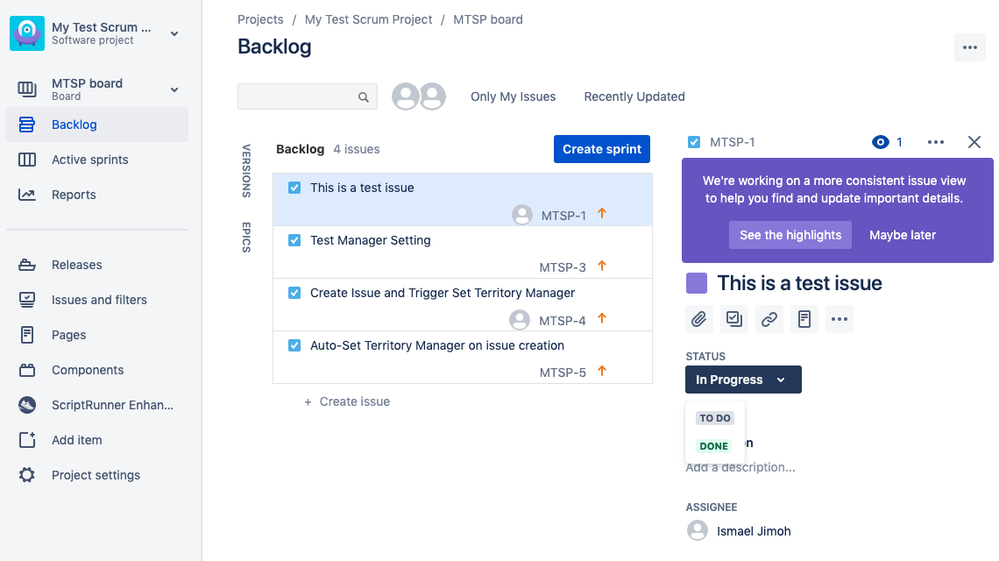Click the assignee avatar on MTSP-4 row
The height and width of the screenshot is (561, 999).
[519, 320]
